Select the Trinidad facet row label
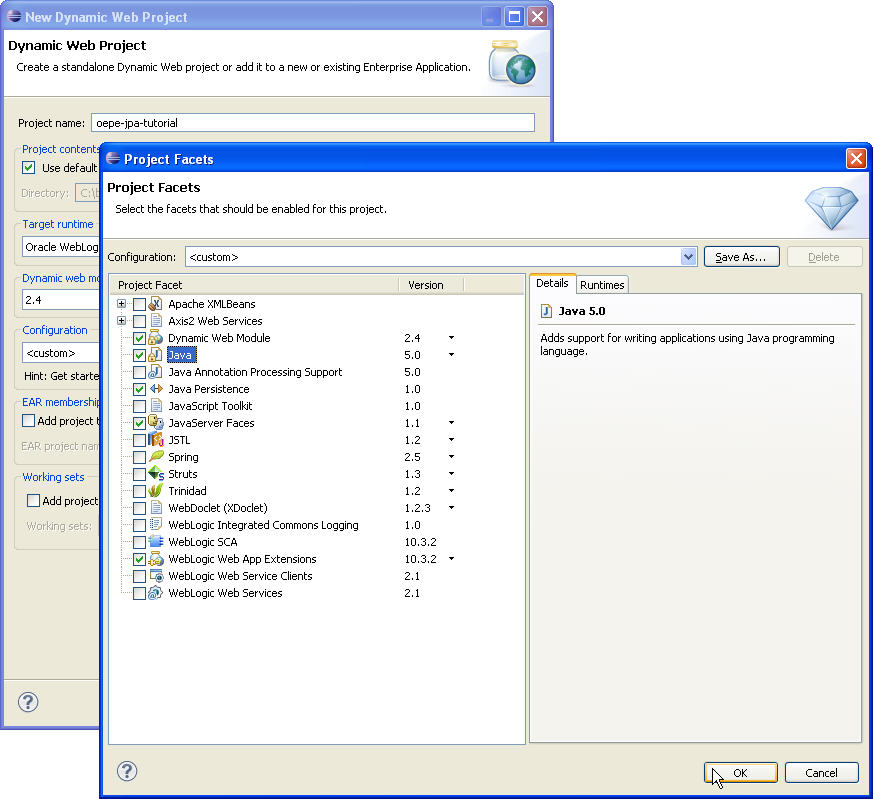This screenshot has height=799, width=873. point(187,491)
